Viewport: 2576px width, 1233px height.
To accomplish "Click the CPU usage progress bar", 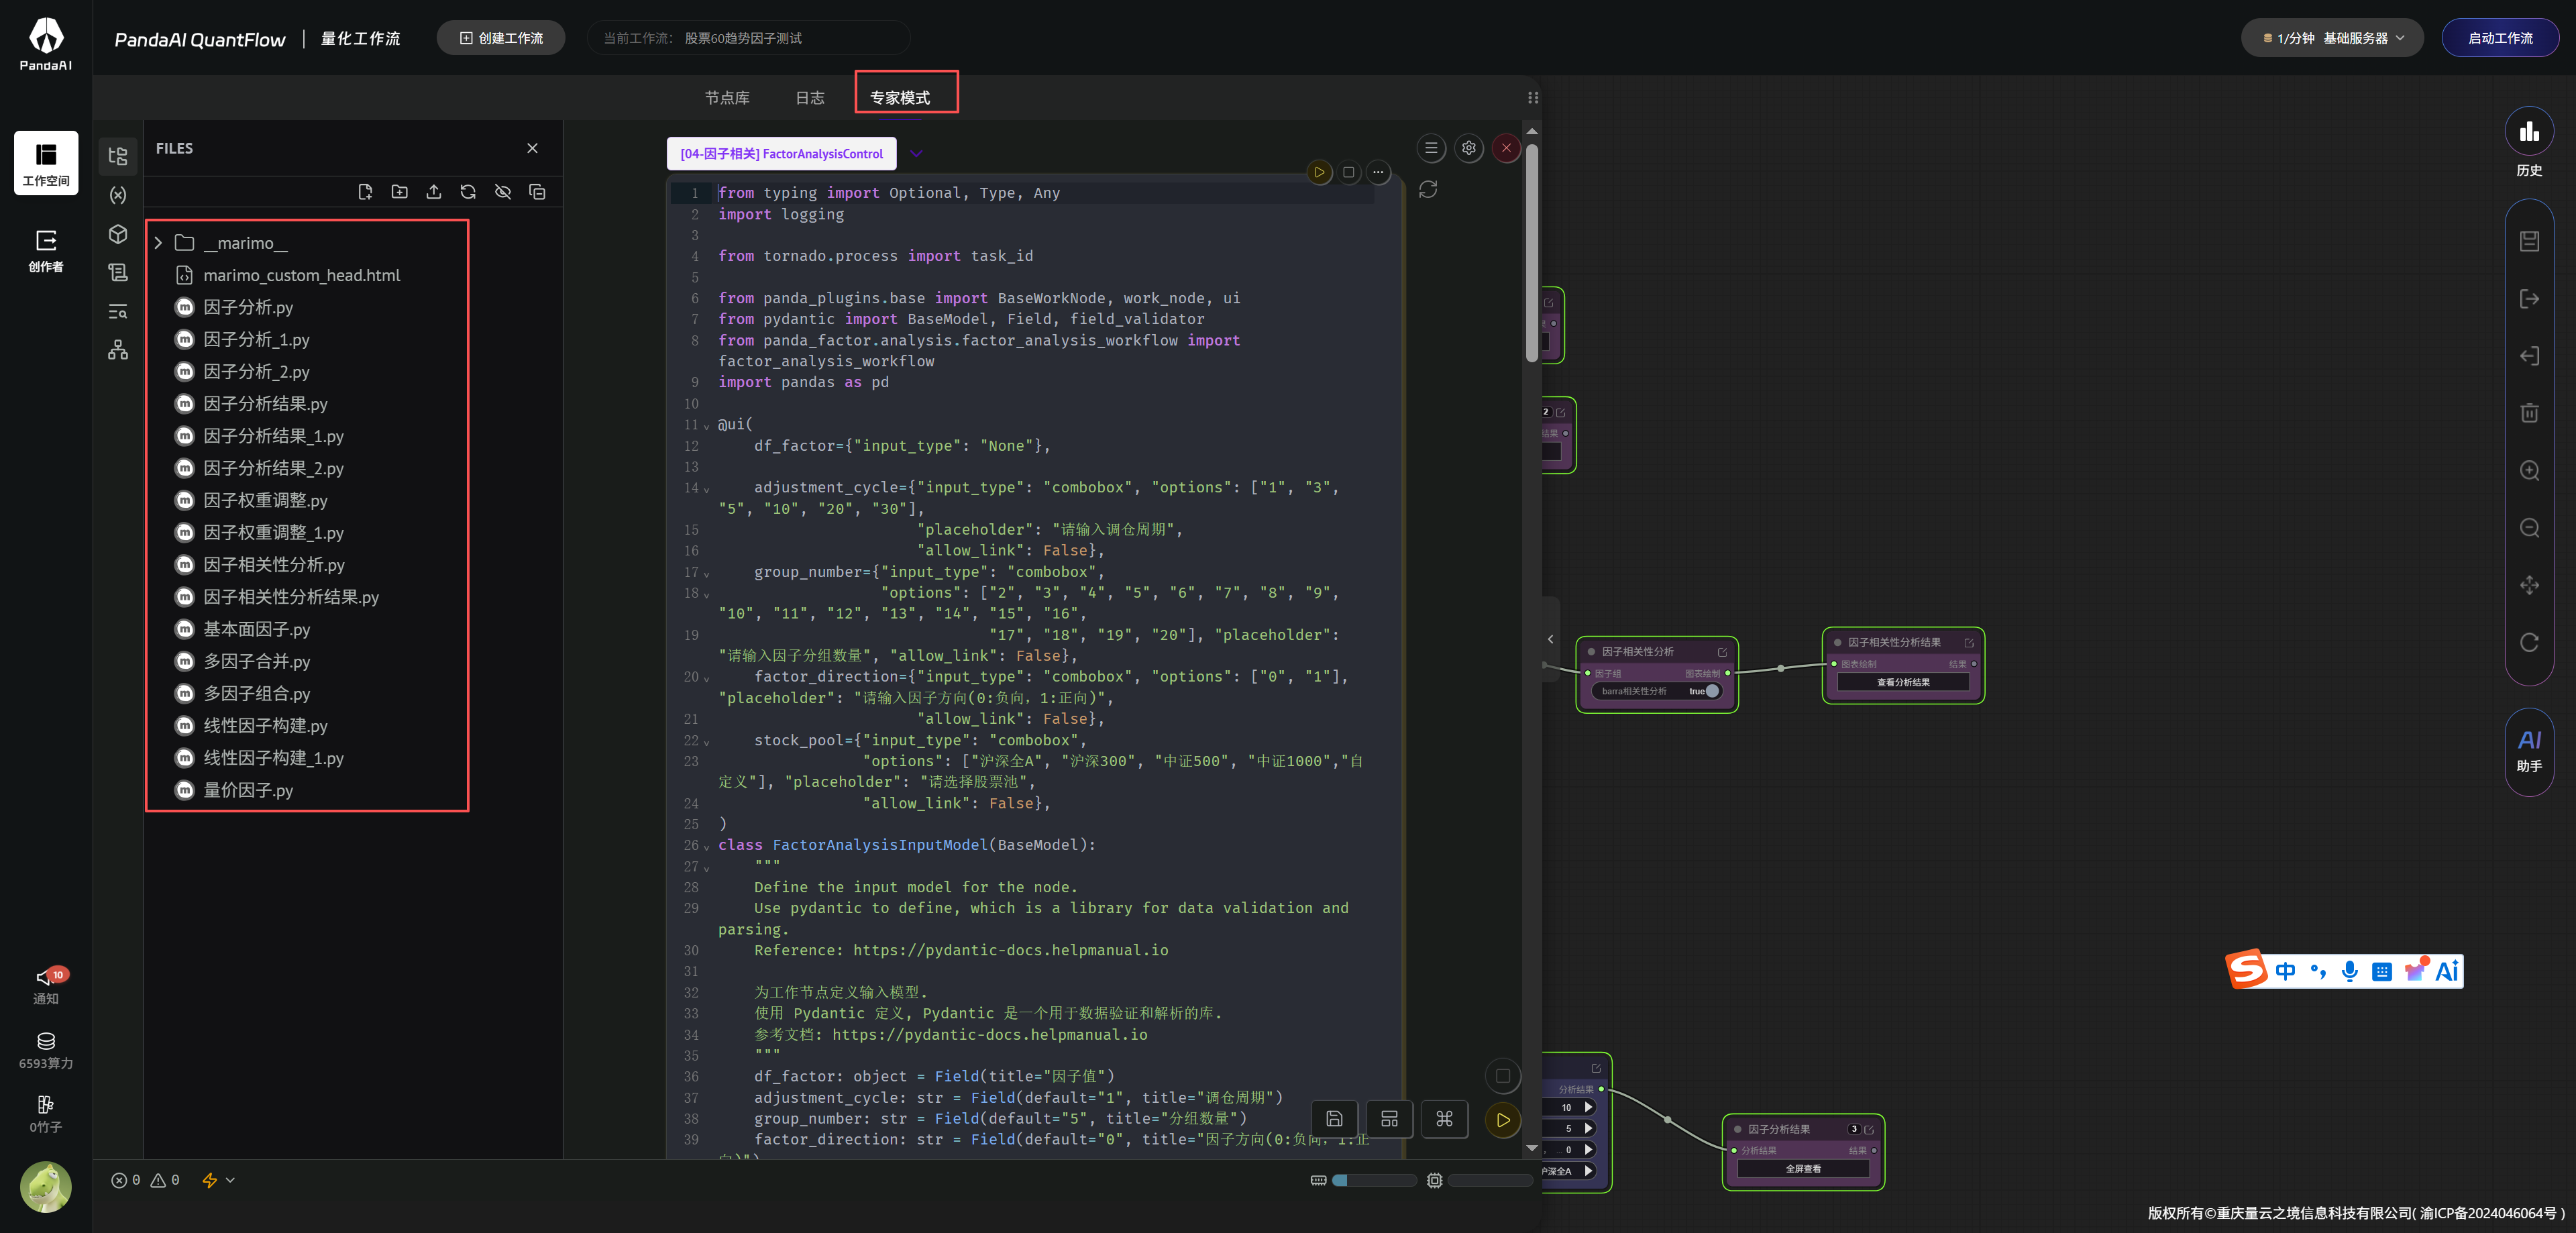I will [1490, 1180].
